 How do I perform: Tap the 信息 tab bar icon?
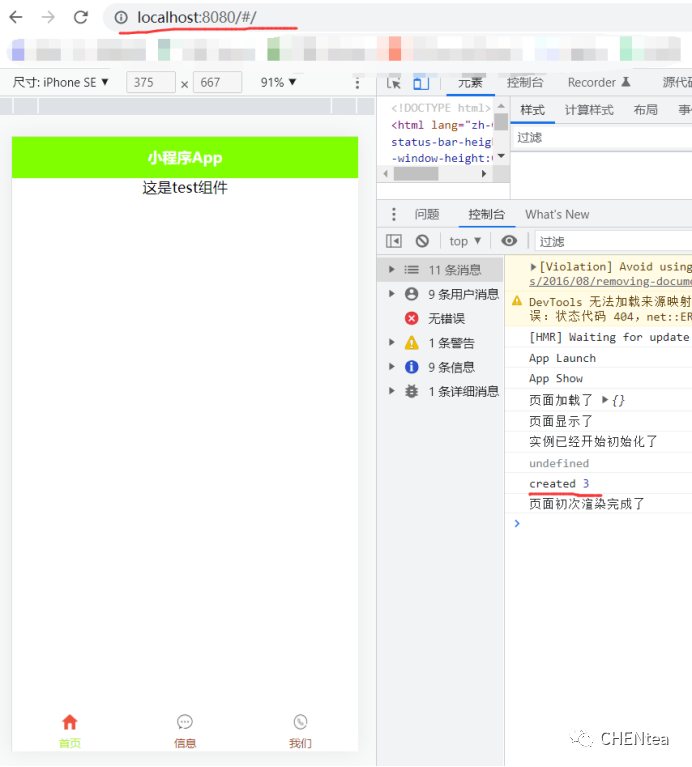point(185,722)
